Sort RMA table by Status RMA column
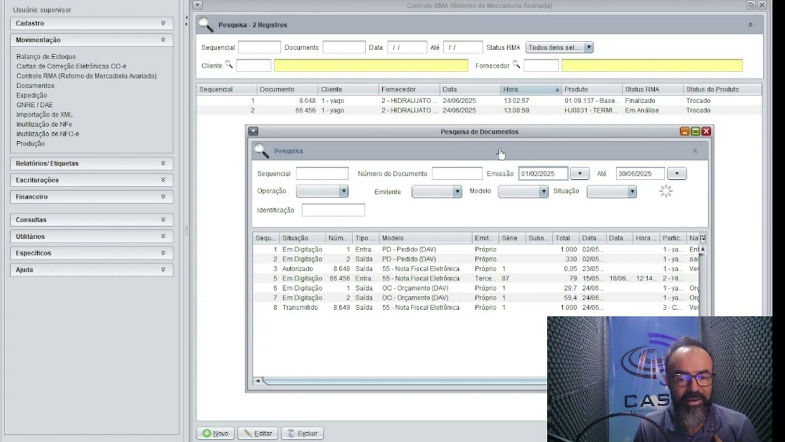The image size is (785, 442). [652, 90]
